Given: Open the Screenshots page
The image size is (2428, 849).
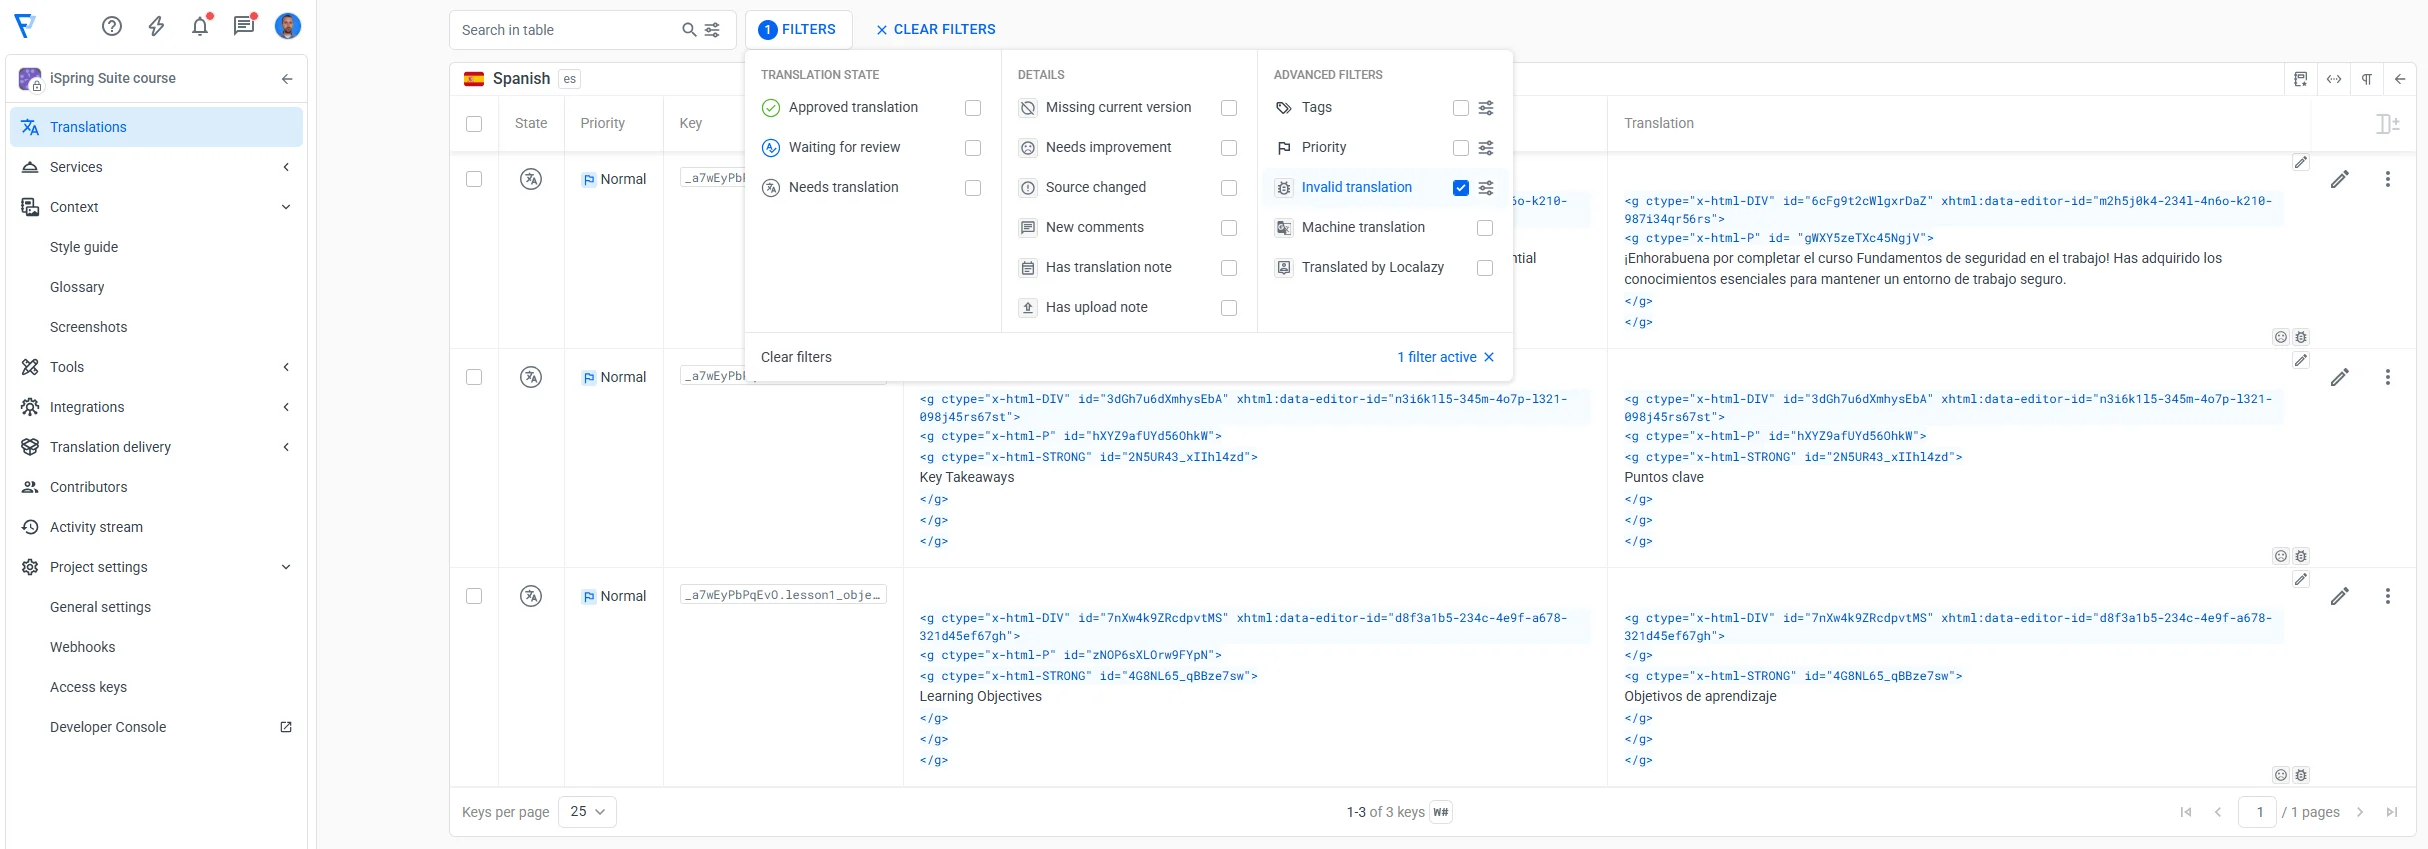Looking at the screenshot, I should pyautogui.click(x=88, y=327).
